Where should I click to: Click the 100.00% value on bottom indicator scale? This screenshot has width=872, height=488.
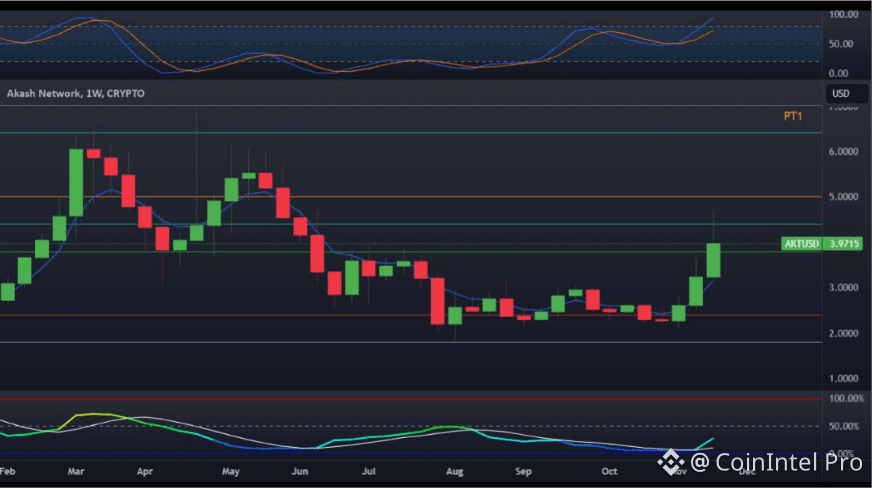(846, 399)
